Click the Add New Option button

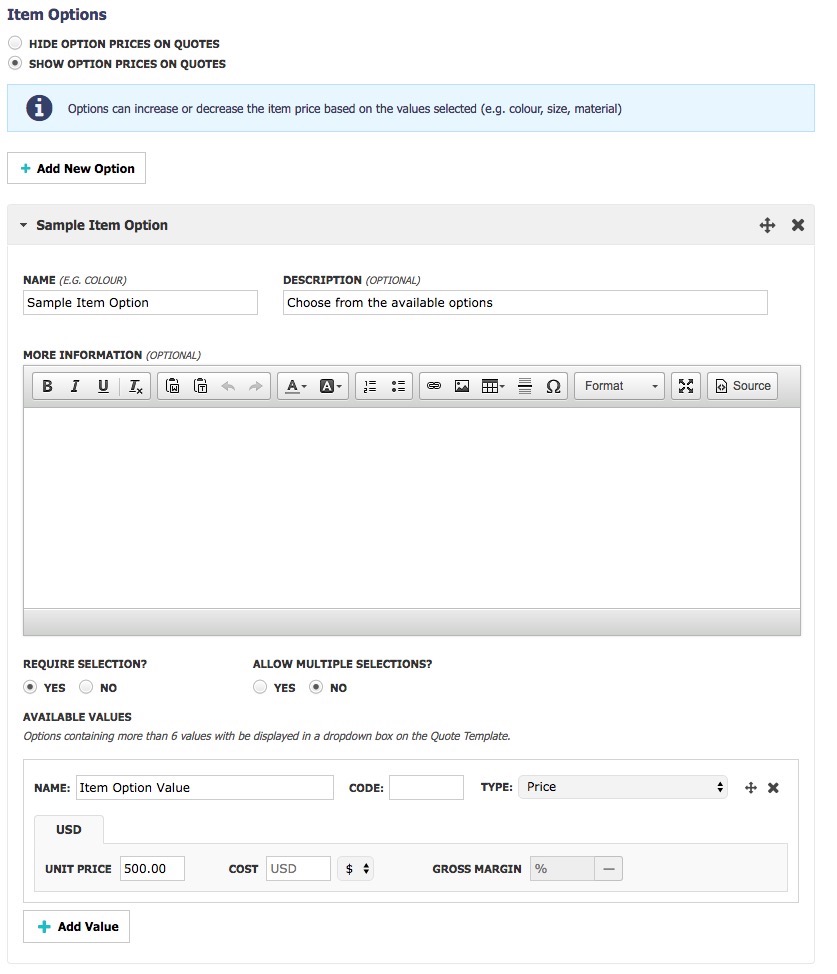[76, 168]
